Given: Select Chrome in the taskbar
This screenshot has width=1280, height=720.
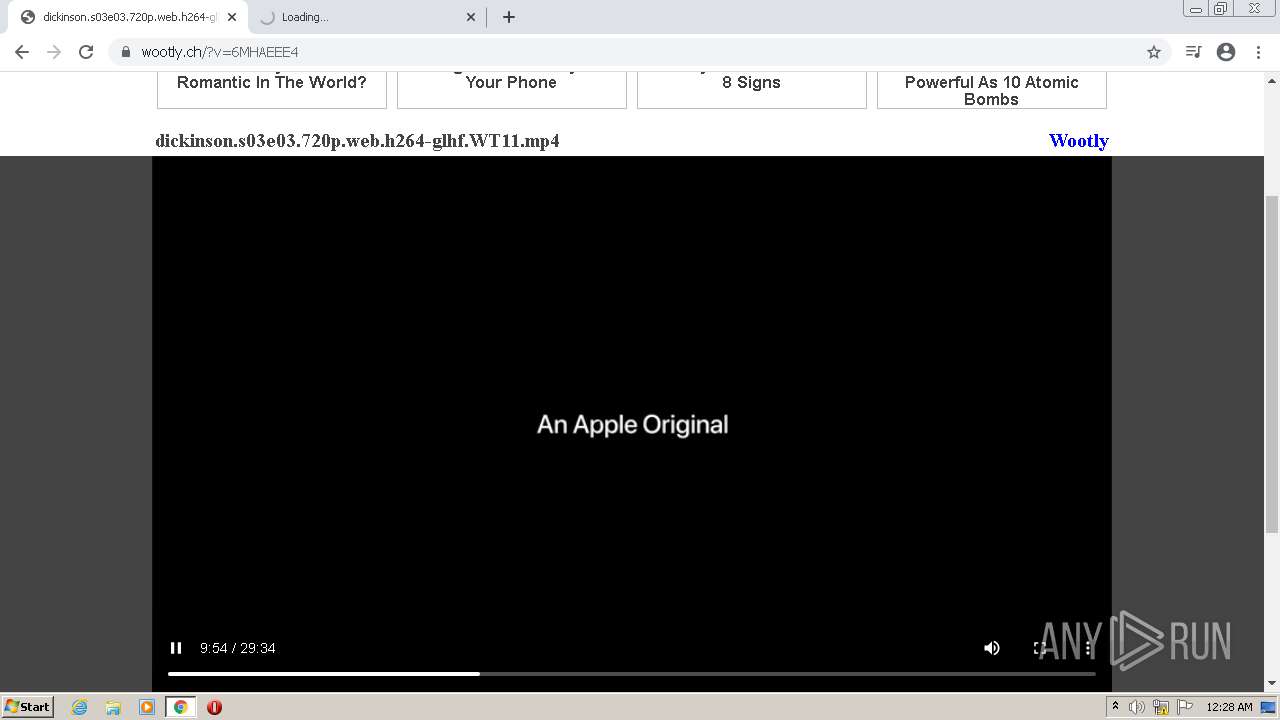Looking at the screenshot, I should coord(180,707).
